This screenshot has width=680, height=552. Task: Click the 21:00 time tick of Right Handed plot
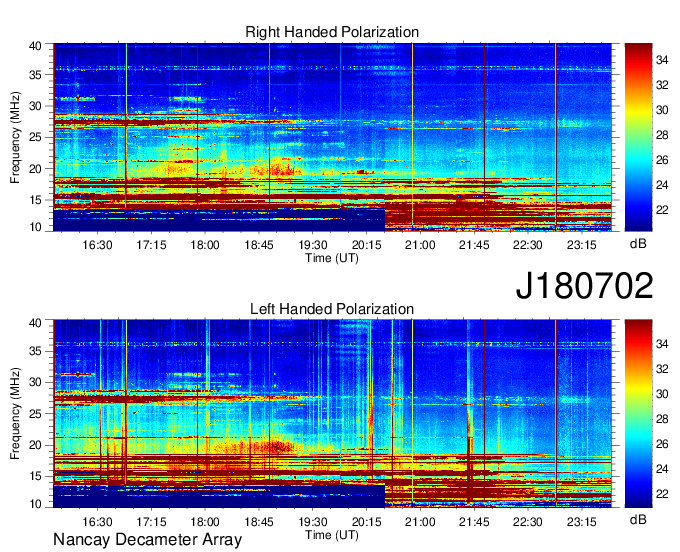pyautogui.click(x=420, y=245)
